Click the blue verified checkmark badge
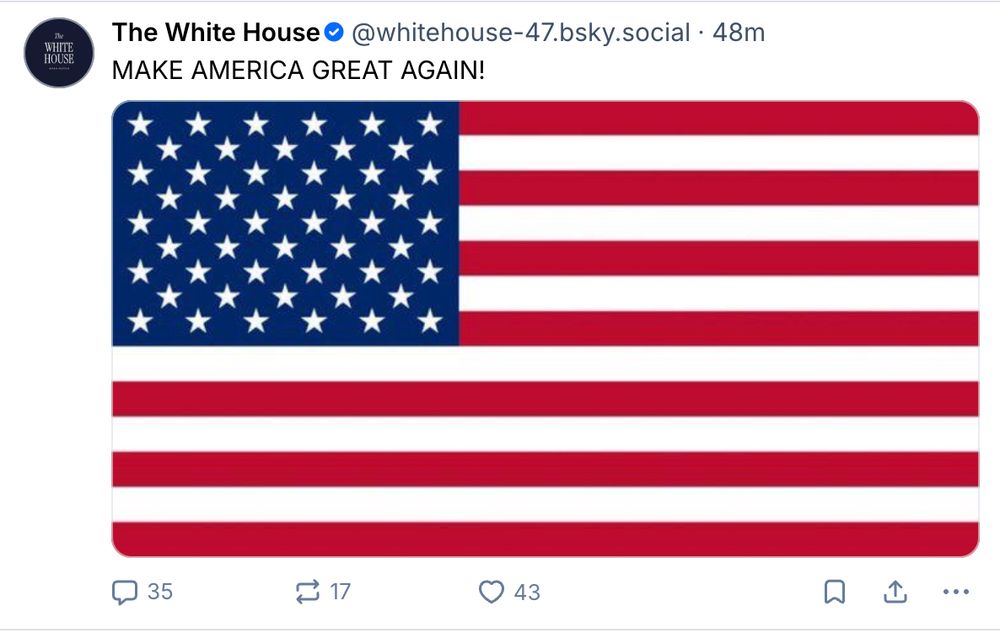1000x642 pixels. point(334,33)
